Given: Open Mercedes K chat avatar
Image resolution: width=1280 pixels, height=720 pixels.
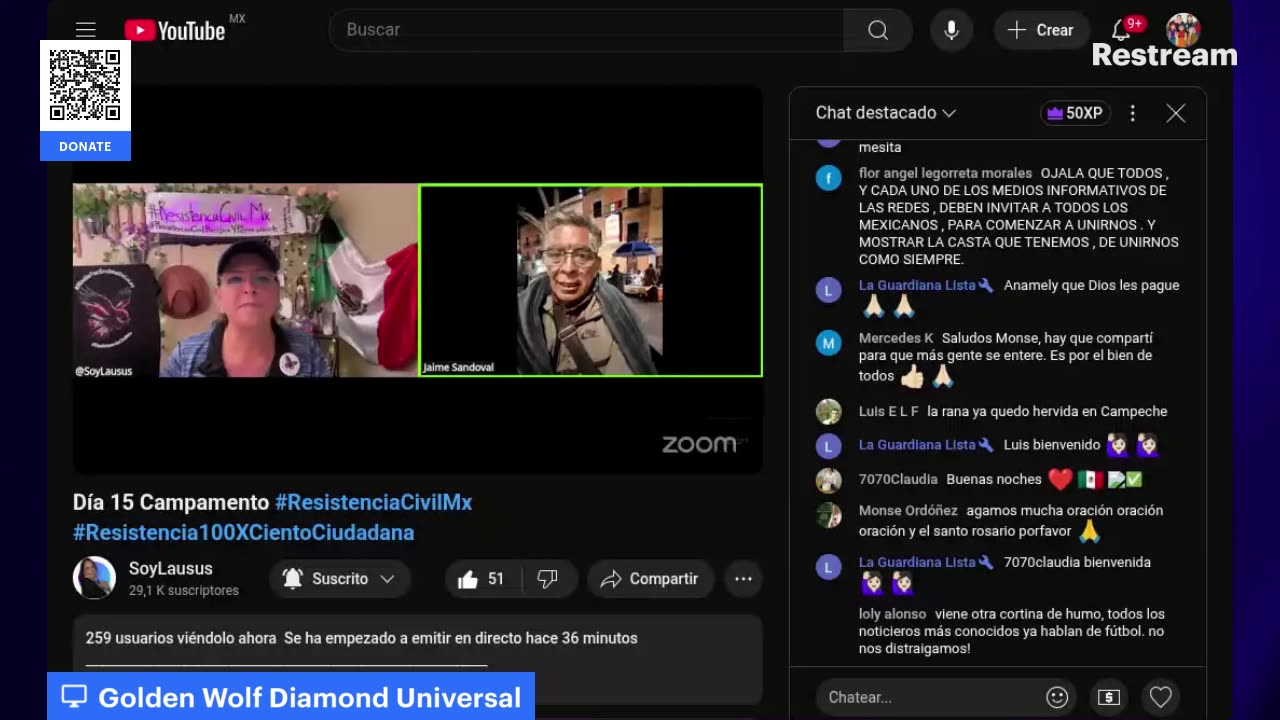Looking at the screenshot, I should [x=828, y=343].
